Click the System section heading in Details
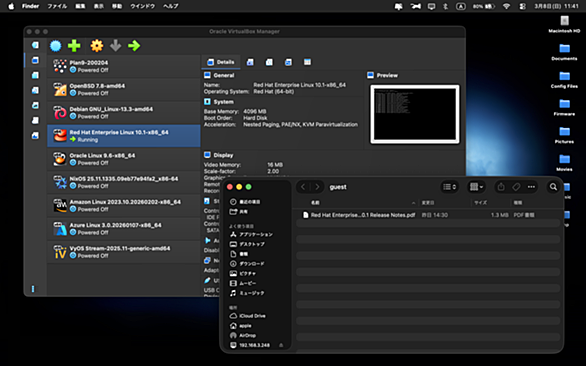 pyautogui.click(x=223, y=102)
